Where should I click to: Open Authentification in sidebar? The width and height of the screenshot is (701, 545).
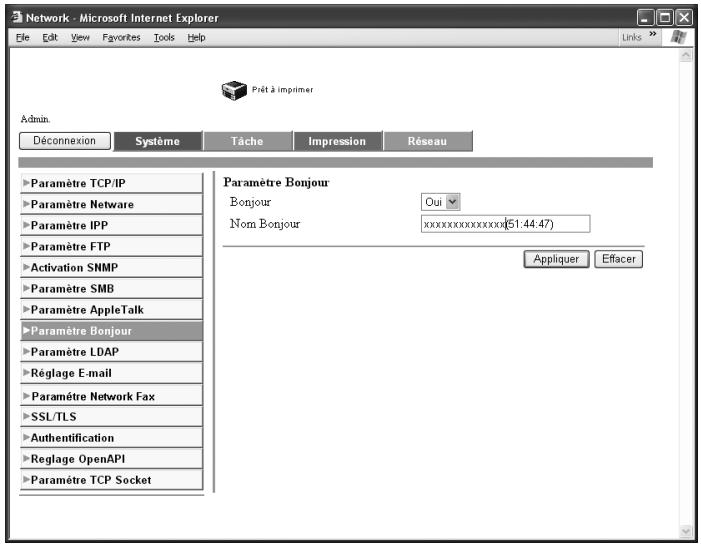pyautogui.click(x=111, y=438)
